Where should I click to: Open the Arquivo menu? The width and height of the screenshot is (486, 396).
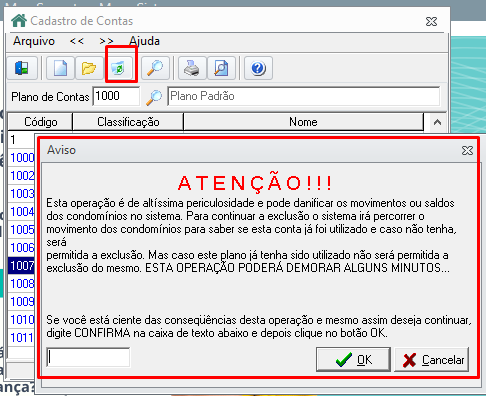34,41
